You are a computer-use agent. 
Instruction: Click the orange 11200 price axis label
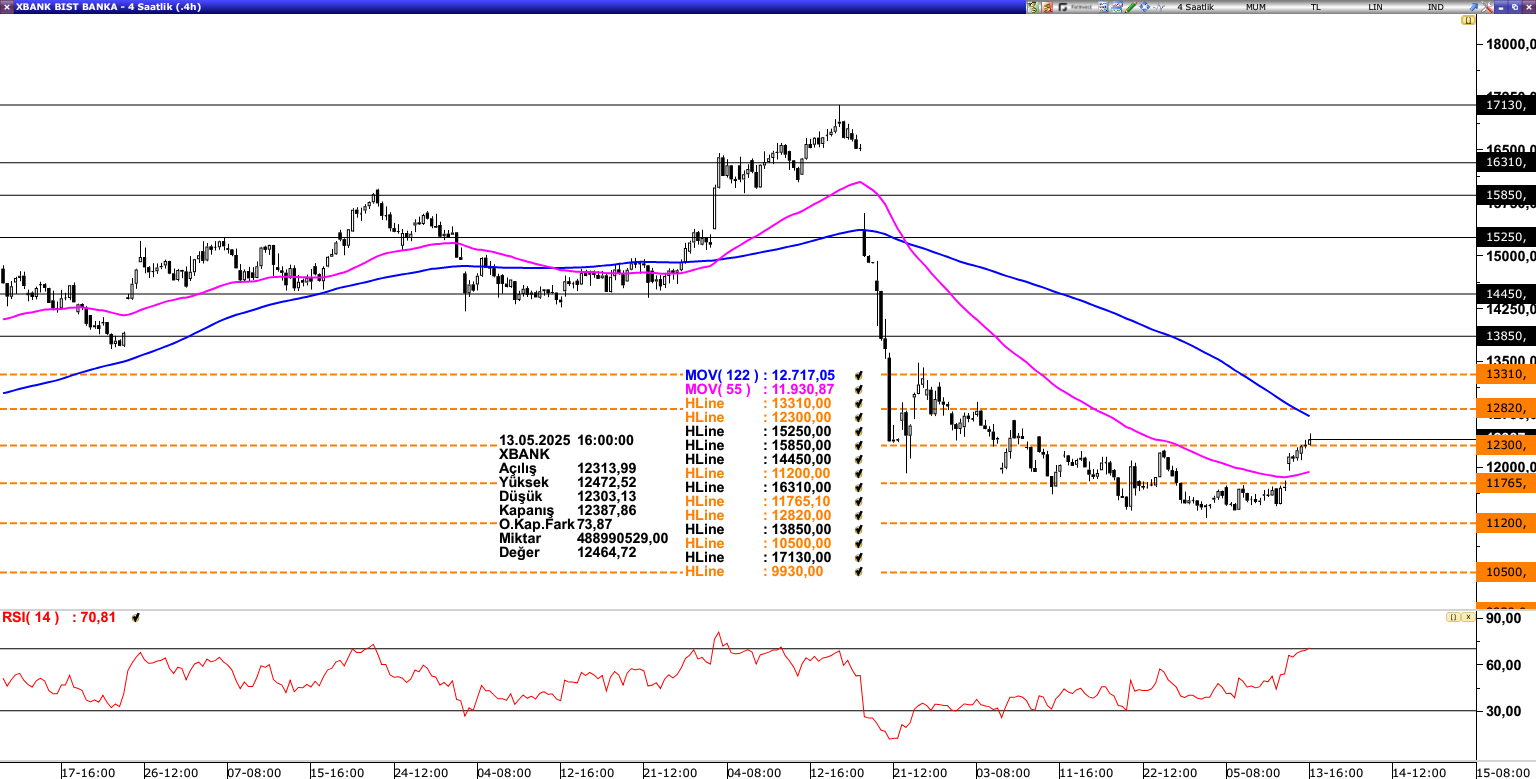[x=1505, y=523]
